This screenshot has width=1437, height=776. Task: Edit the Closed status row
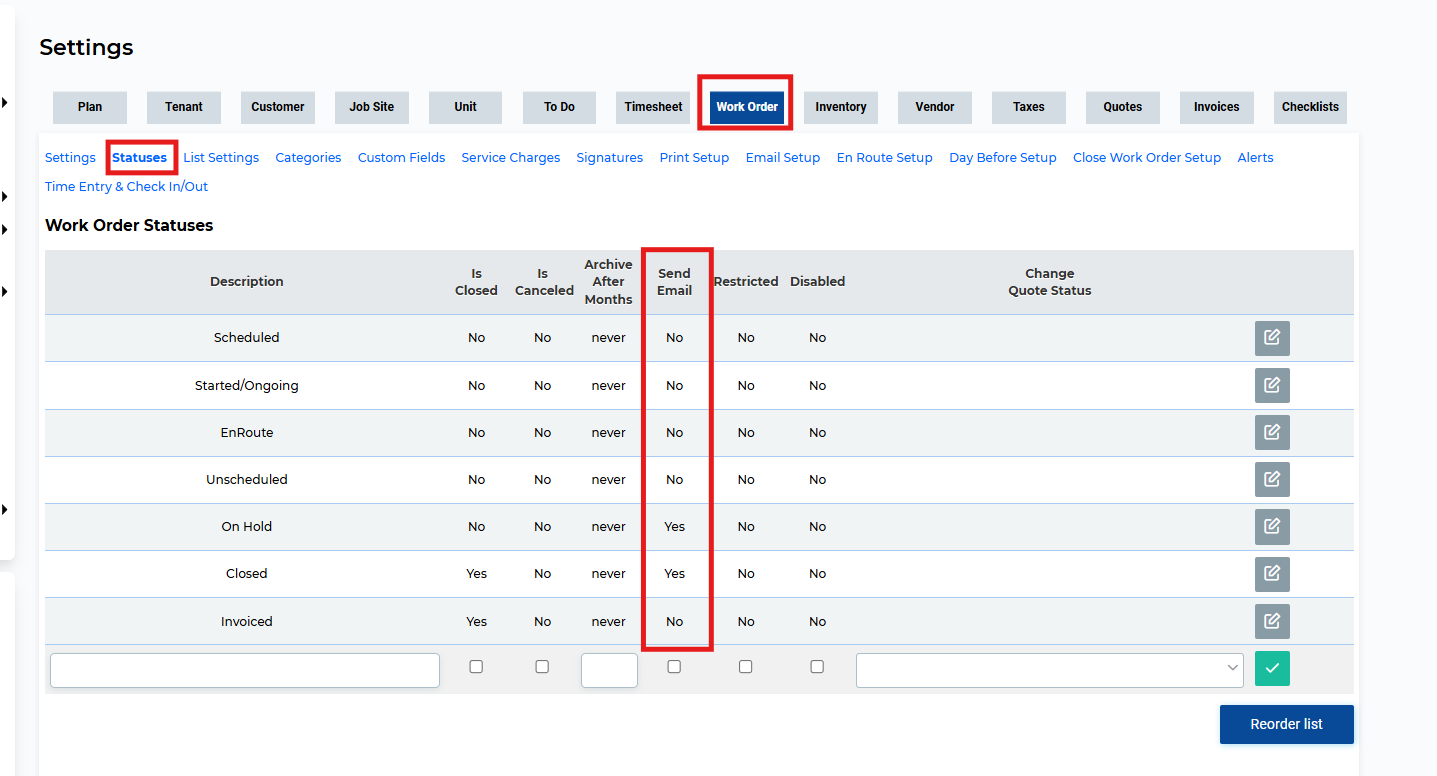(x=1272, y=573)
